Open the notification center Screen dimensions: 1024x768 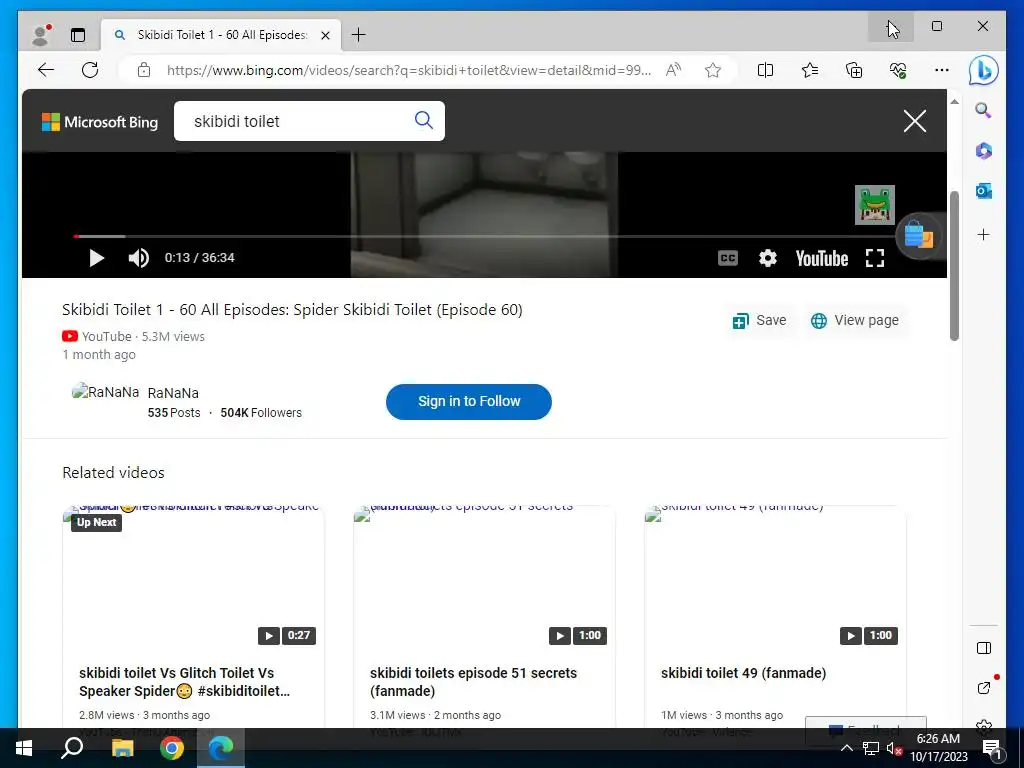[x=991, y=748]
